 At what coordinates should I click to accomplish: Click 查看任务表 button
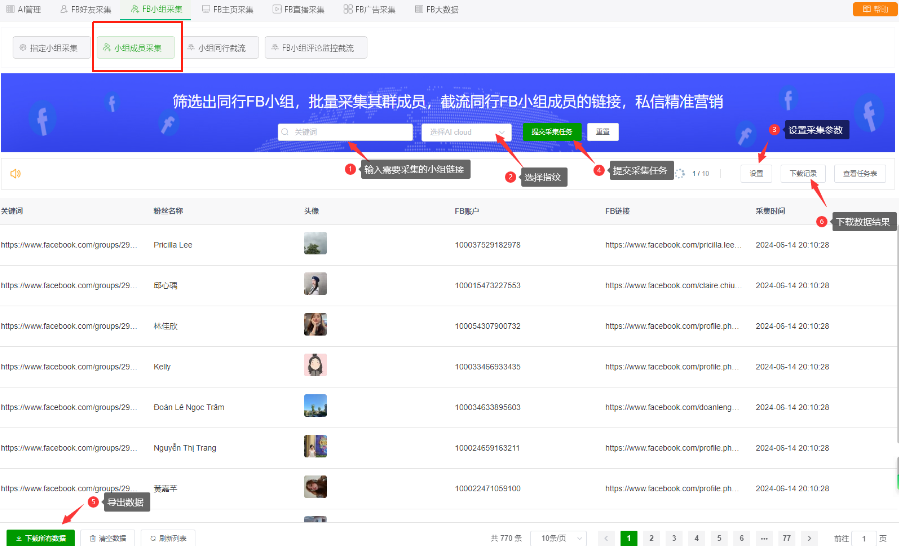859,173
